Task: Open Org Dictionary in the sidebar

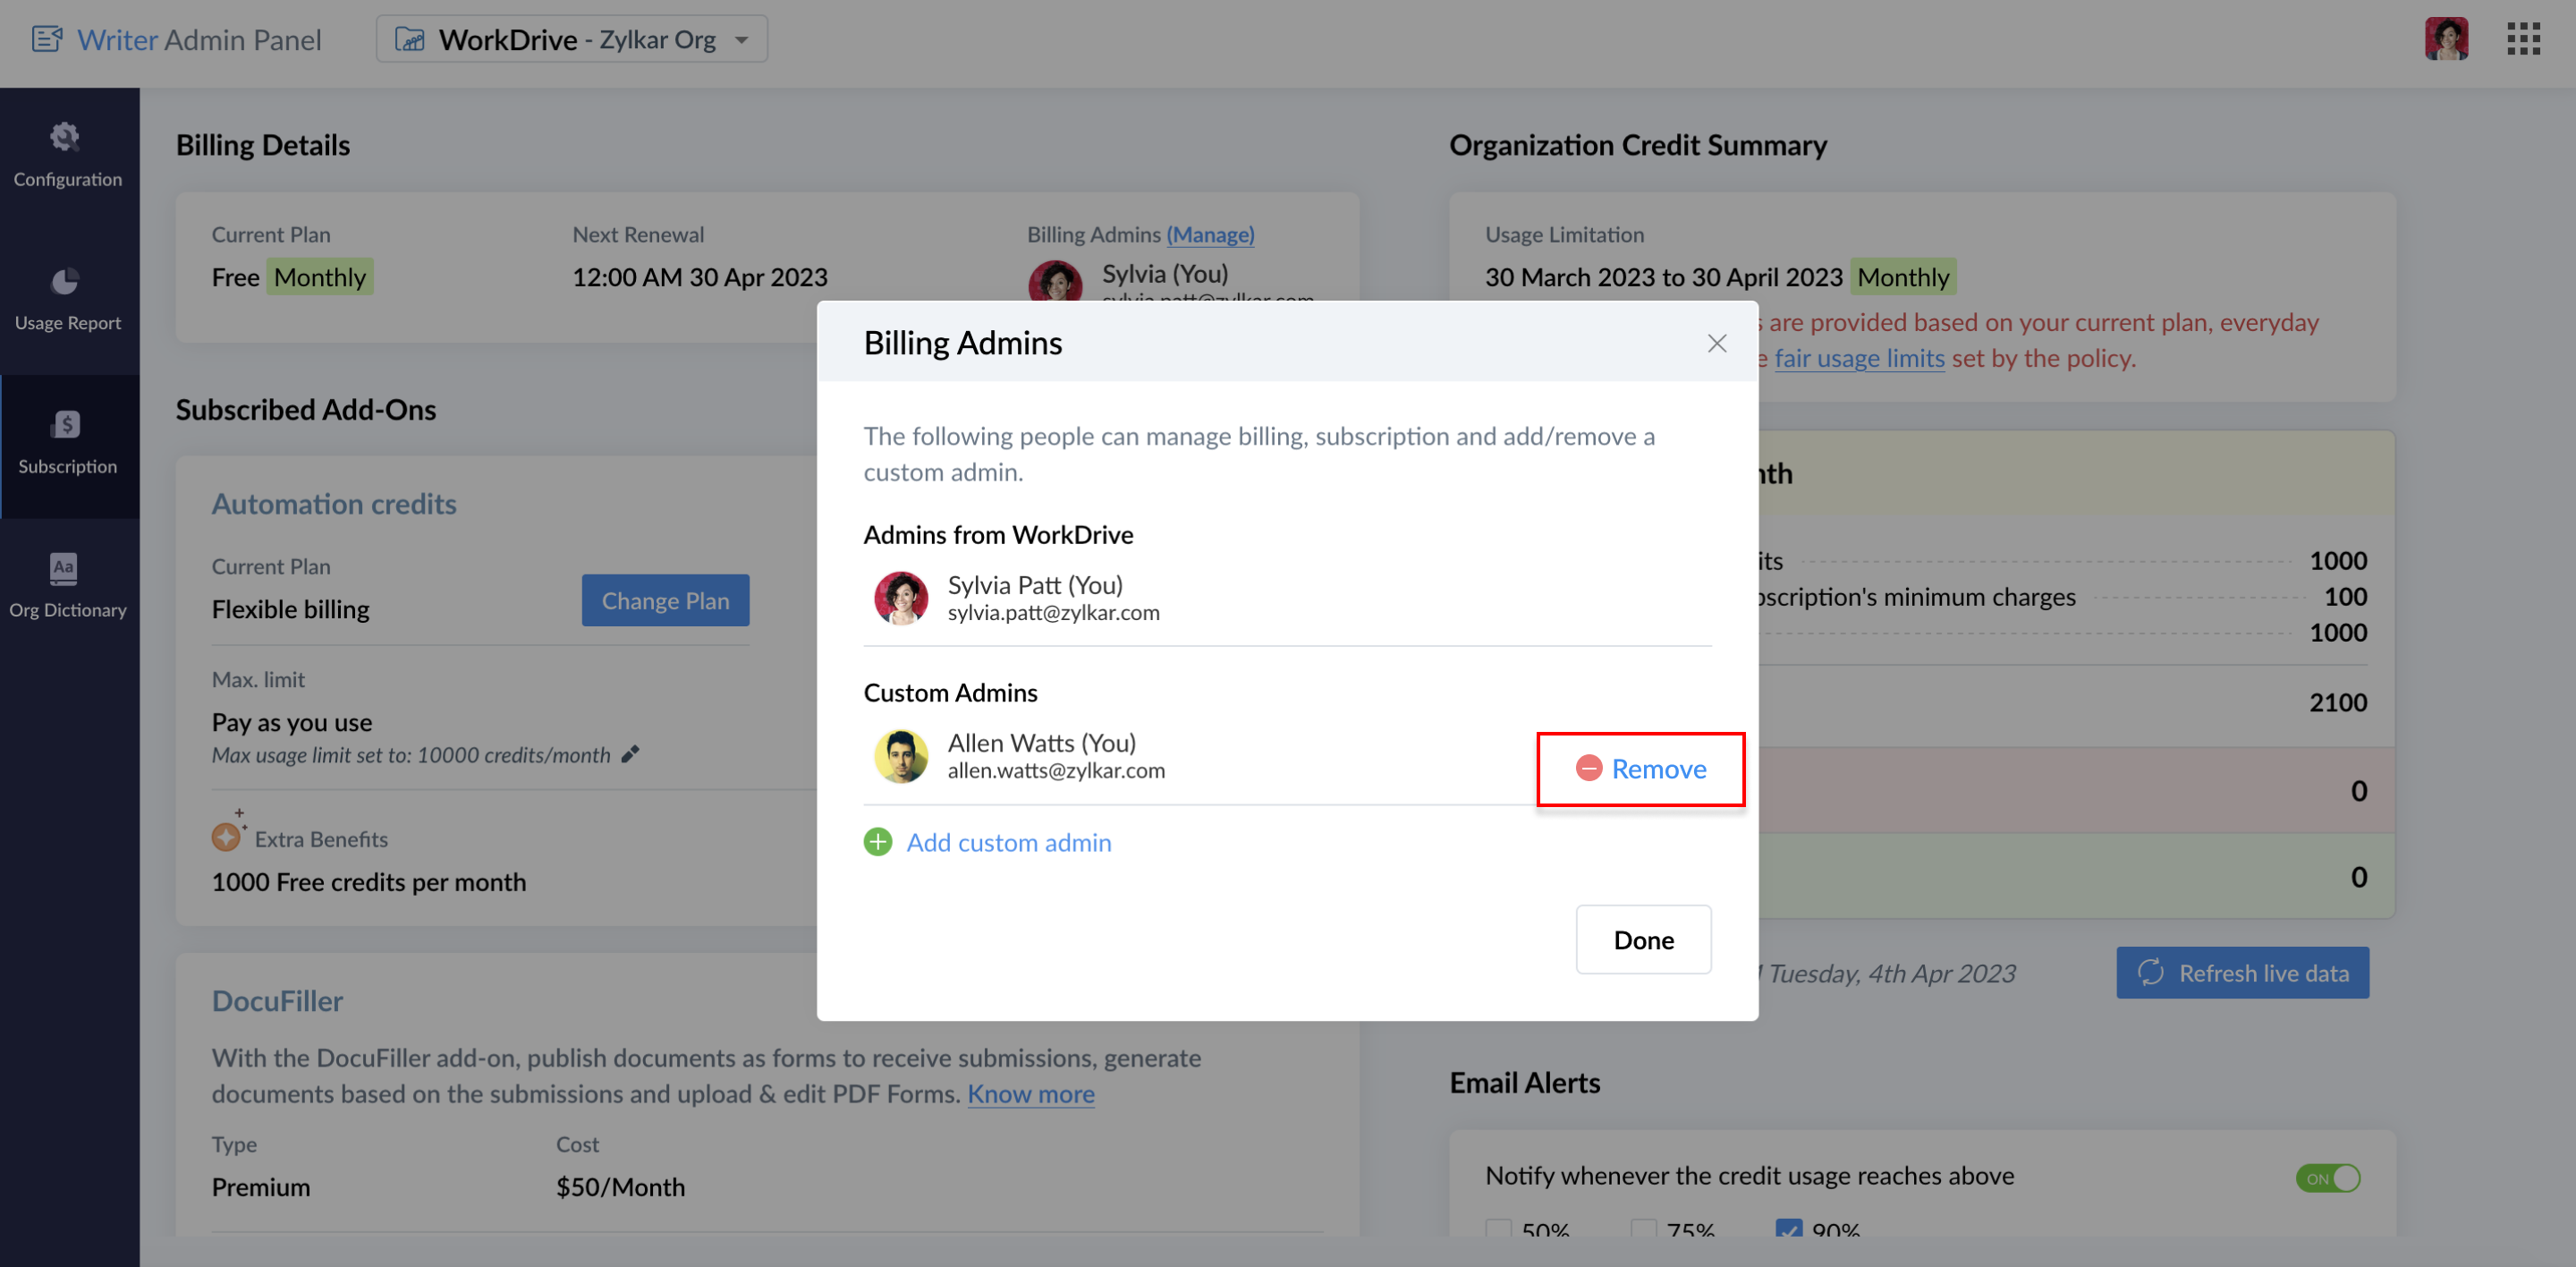Action: click(x=68, y=587)
